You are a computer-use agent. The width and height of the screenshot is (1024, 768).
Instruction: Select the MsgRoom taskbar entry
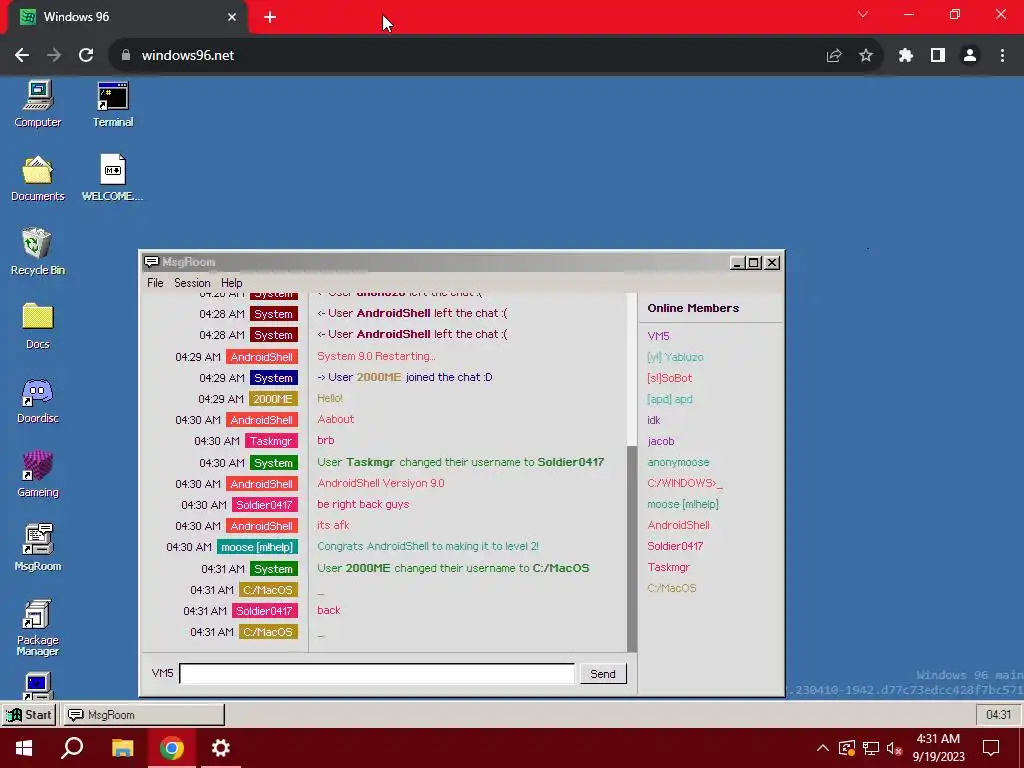pyautogui.click(x=144, y=714)
